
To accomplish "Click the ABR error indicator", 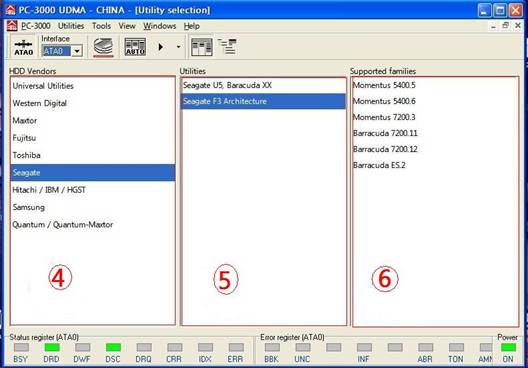I will tap(425, 347).
